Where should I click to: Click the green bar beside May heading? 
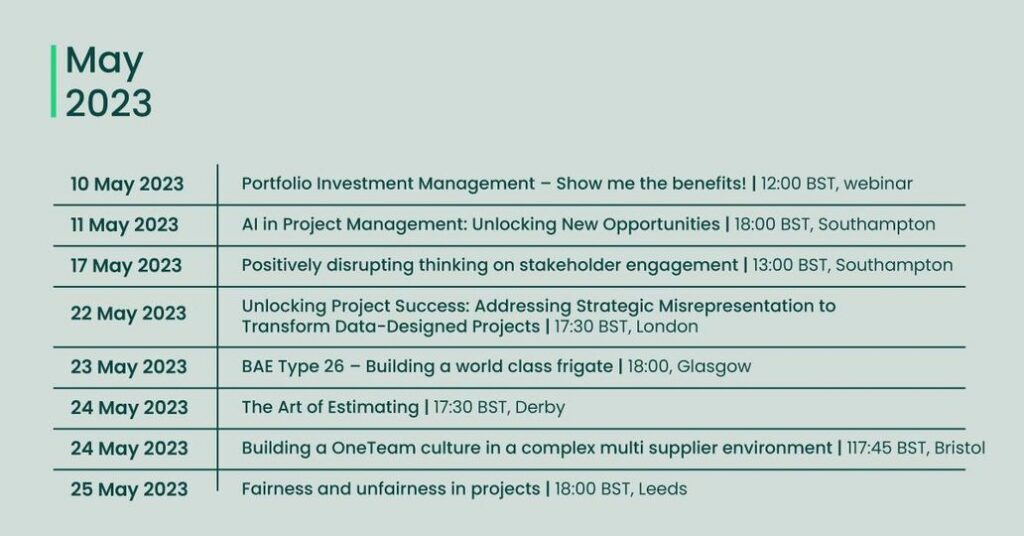tap(54, 82)
